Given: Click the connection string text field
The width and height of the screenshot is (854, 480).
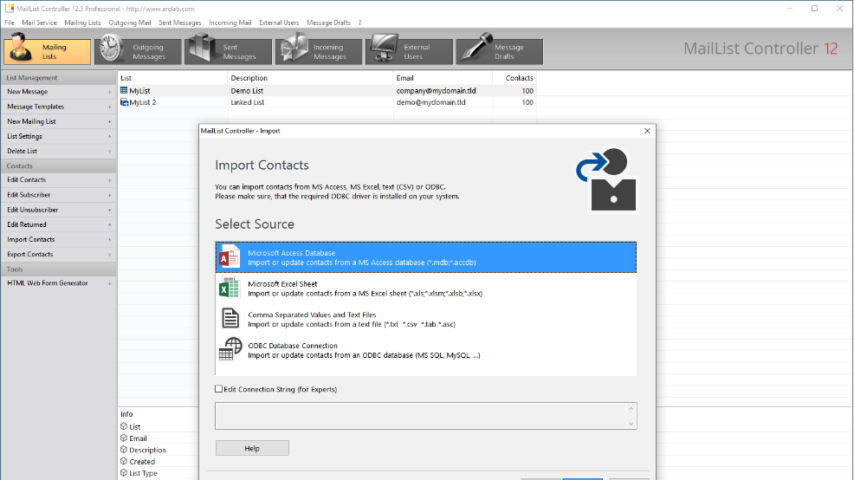Looking at the screenshot, I should point(421,416).
